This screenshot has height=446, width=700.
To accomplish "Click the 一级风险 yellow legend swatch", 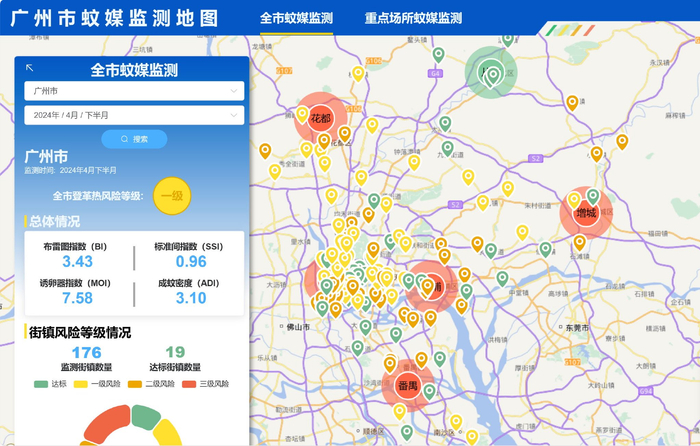I will 81,384.
